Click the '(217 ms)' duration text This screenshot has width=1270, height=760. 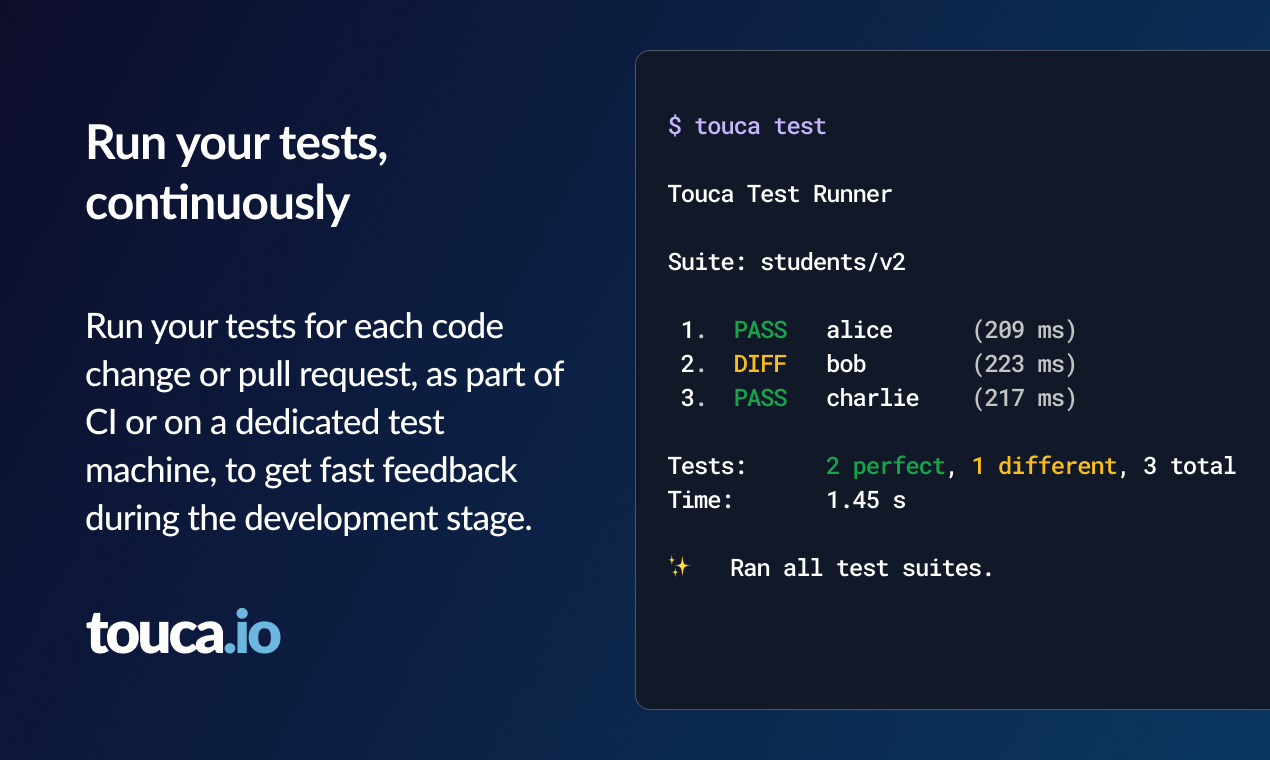[1024, 398]
